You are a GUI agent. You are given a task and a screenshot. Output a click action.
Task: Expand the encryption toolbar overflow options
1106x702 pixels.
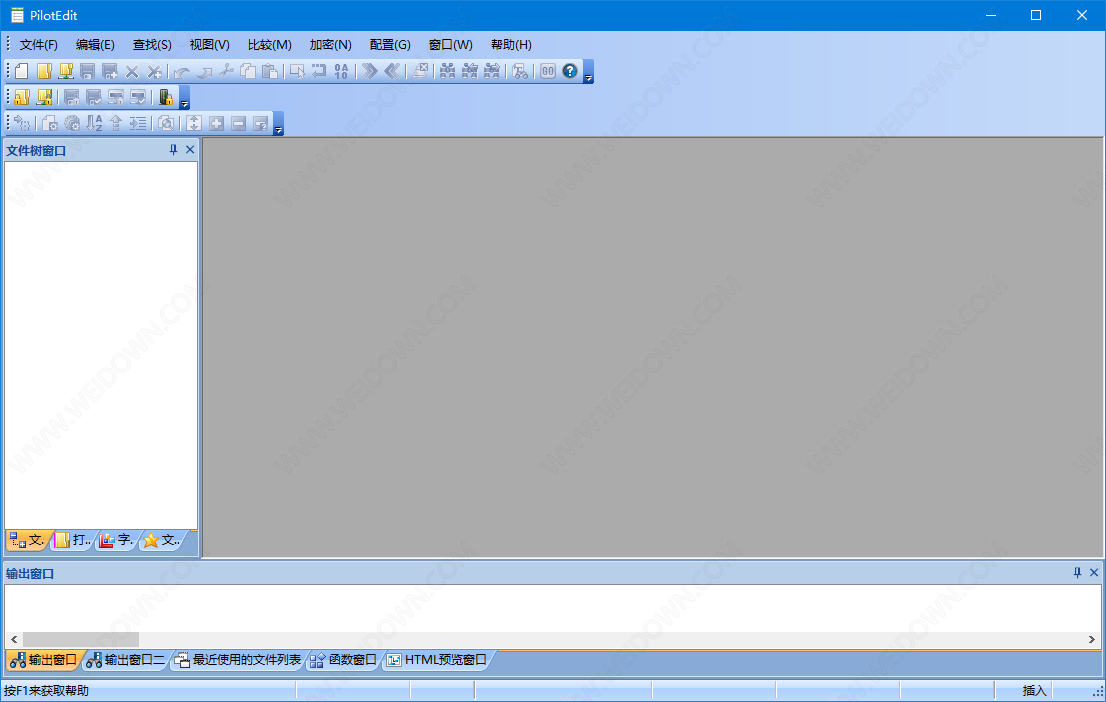(x=184, y=97)
